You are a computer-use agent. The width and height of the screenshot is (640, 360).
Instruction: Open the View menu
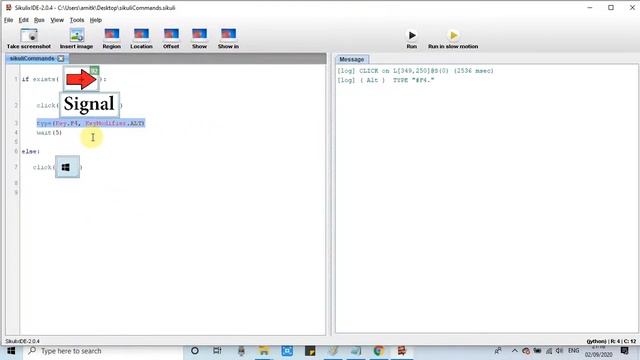tap(57, 20)
